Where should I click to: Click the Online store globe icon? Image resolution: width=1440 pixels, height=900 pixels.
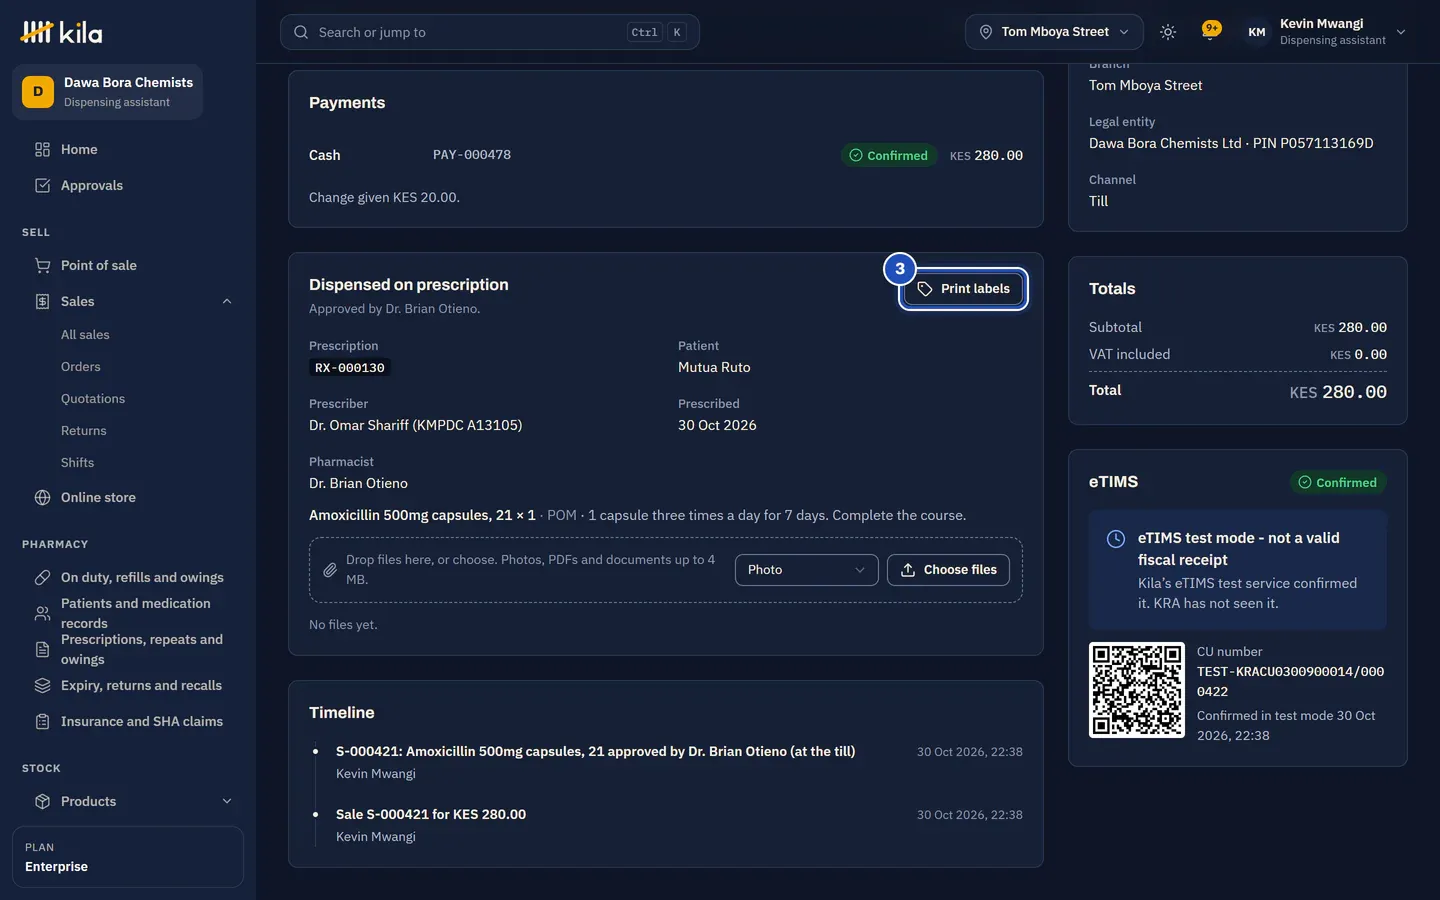point(42,497)
